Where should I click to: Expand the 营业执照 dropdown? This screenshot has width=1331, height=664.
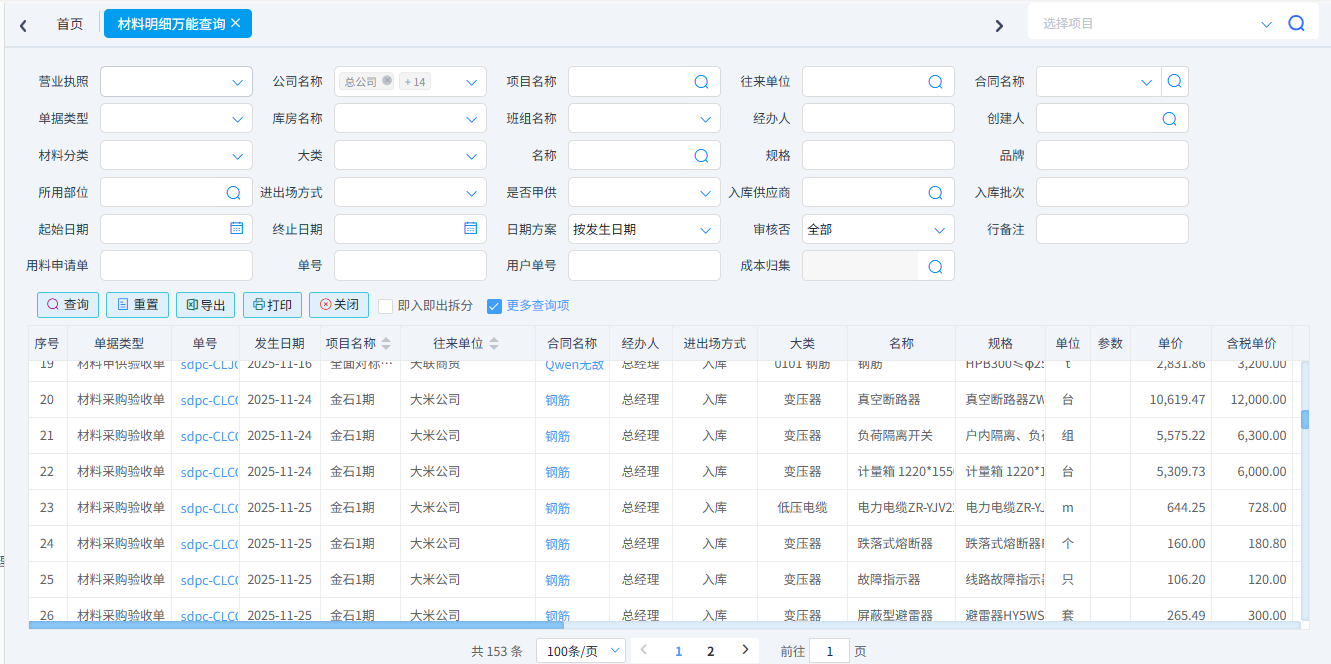[237, 82]
